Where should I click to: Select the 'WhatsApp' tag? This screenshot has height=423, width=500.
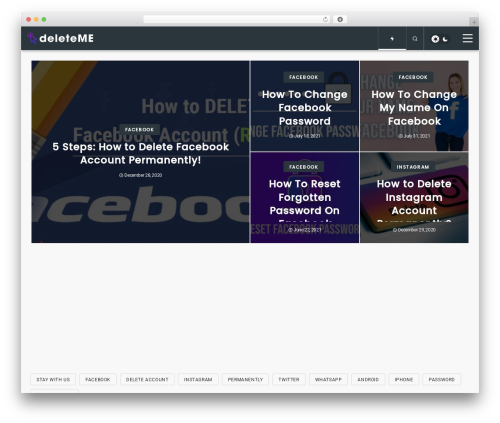328,379
